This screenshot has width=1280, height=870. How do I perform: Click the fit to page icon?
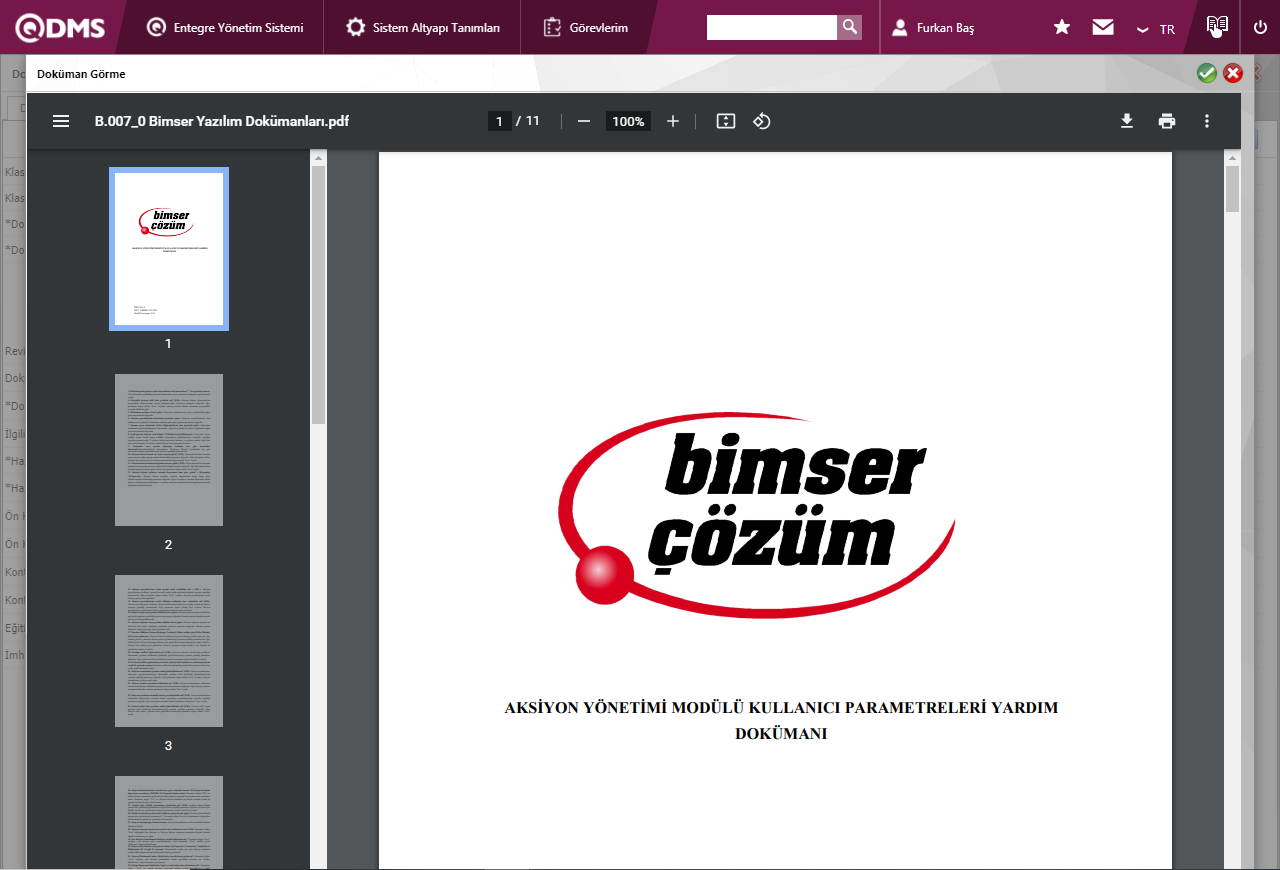click(x=726, y=121)
